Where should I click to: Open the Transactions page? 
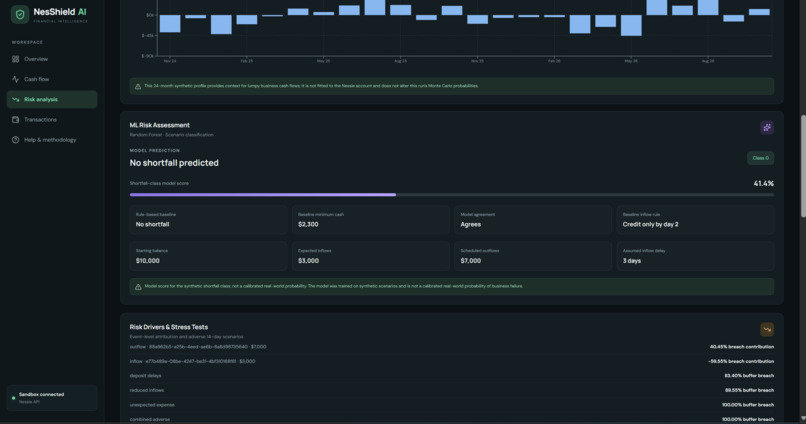52,120
